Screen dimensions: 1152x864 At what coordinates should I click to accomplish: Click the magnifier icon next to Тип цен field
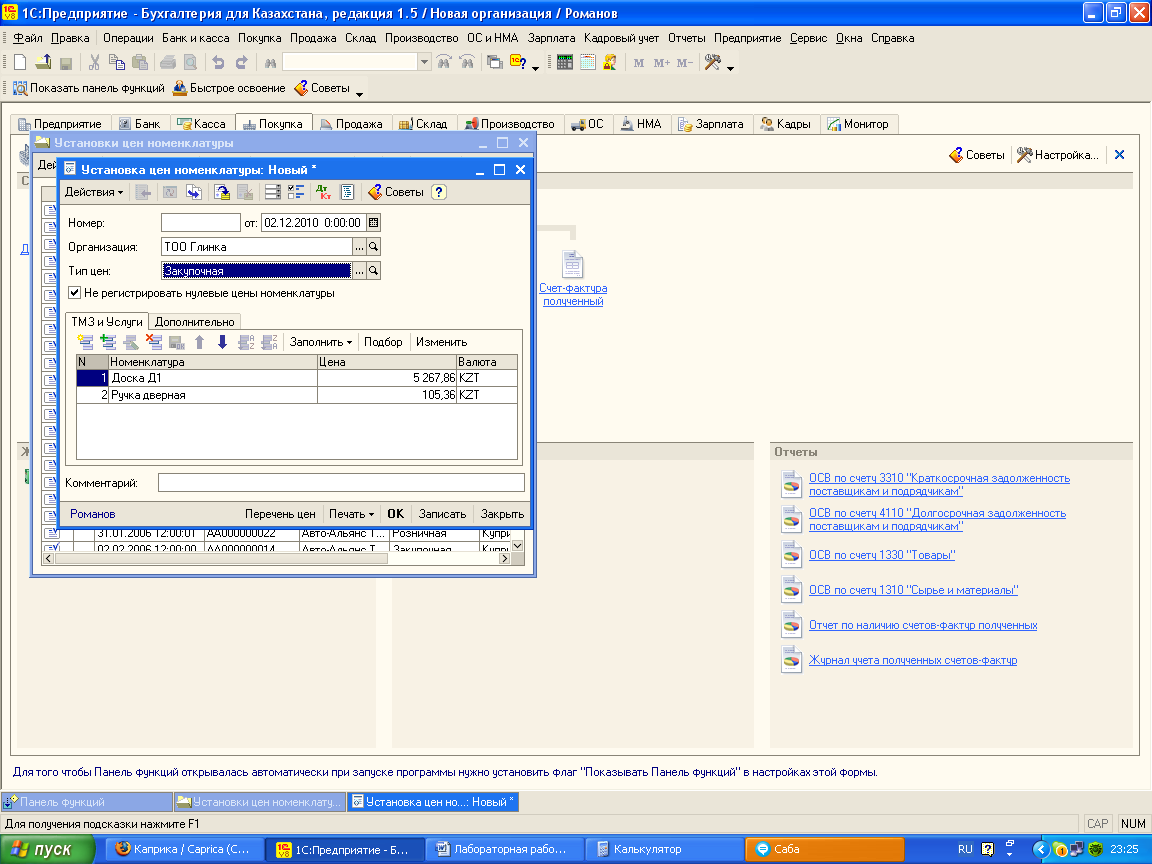pos(373,271)
